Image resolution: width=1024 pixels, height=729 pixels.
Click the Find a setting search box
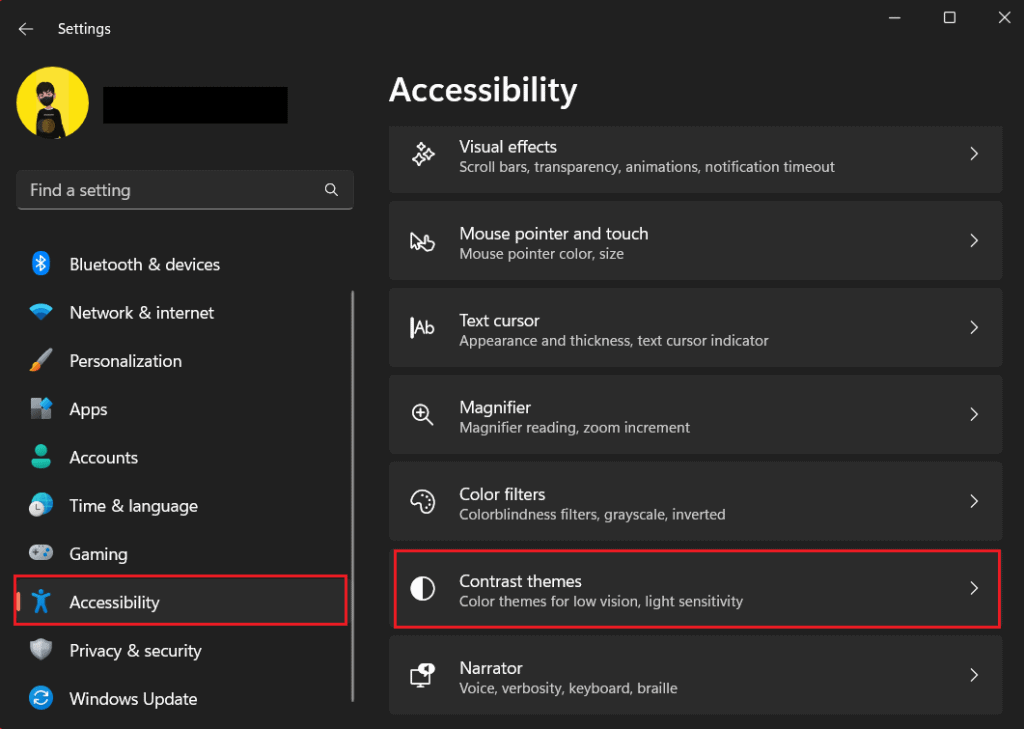click(x=170, y=190)
